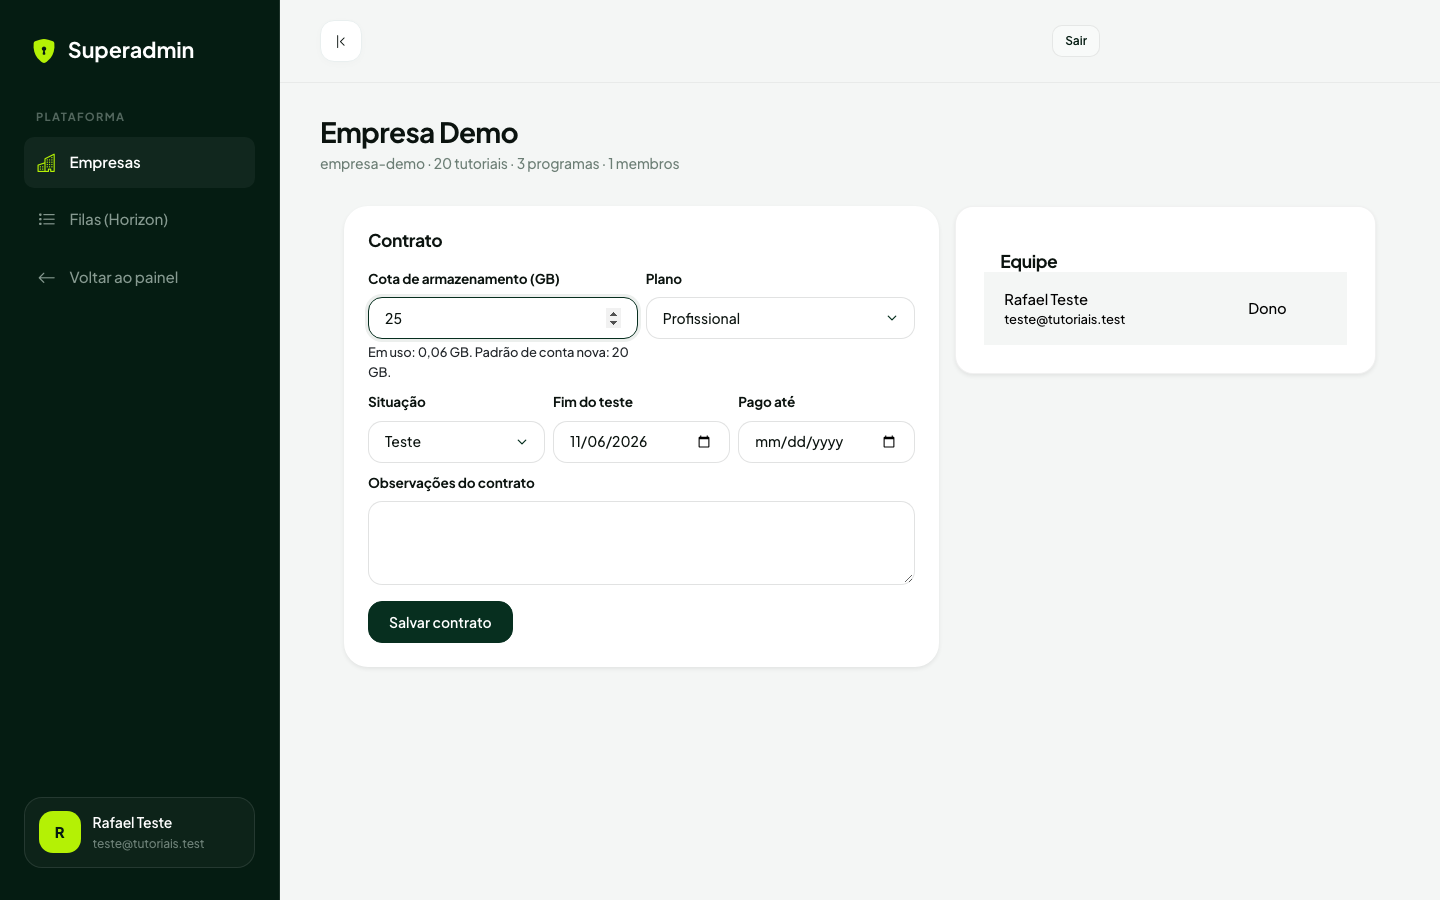
Task: Click the empresa-demo · 20 tutoriais subtitle
Action: point(499,164)
